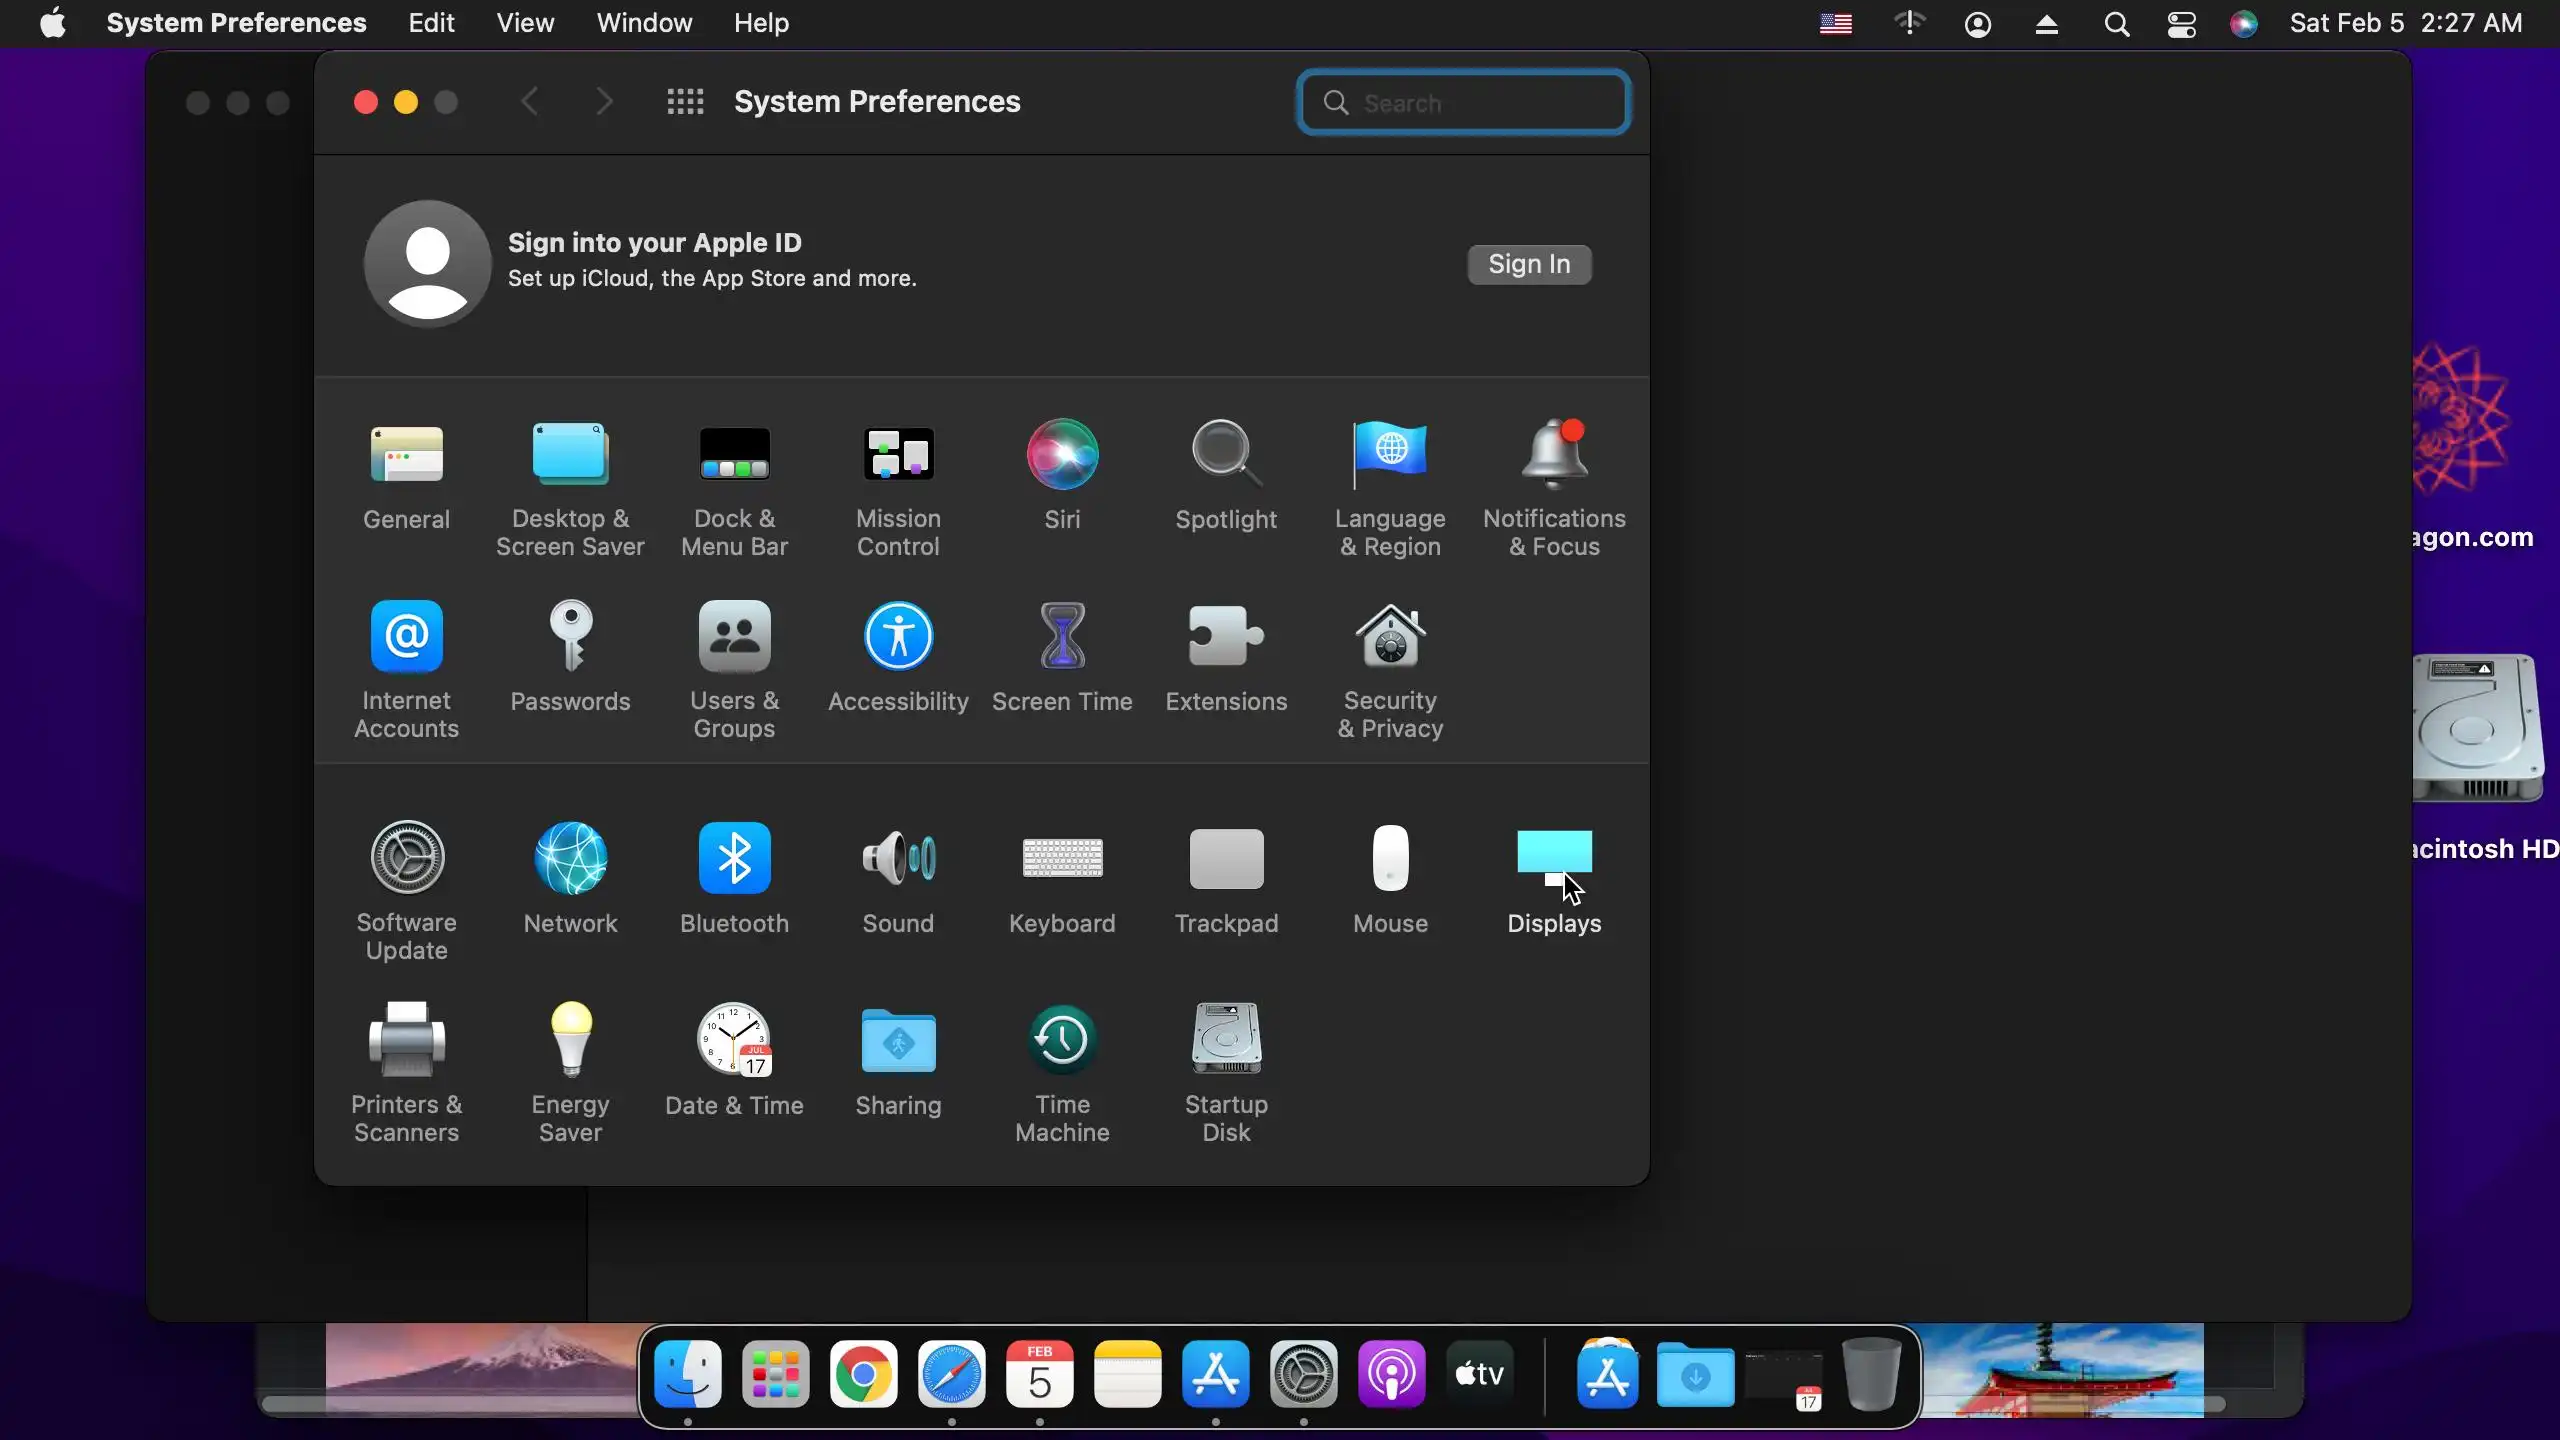
Task: Open the Edit menu
Action: [431, 23]
